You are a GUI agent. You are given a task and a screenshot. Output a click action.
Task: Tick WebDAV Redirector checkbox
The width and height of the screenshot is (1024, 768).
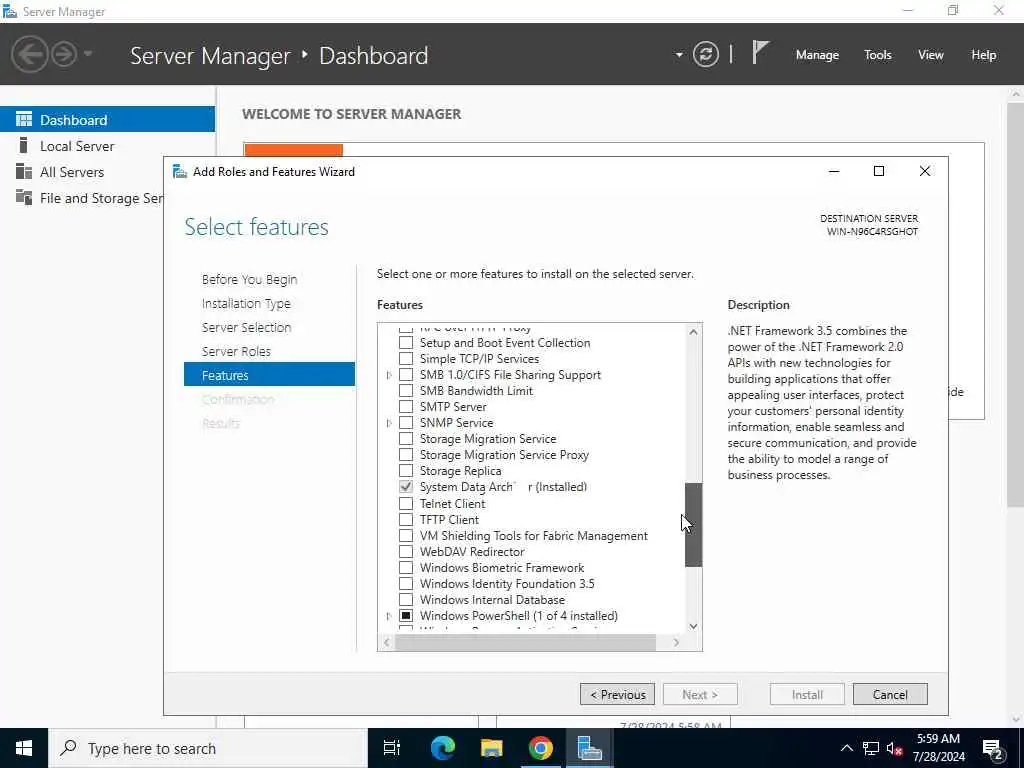pyautogui.click(x=406, y=552)
